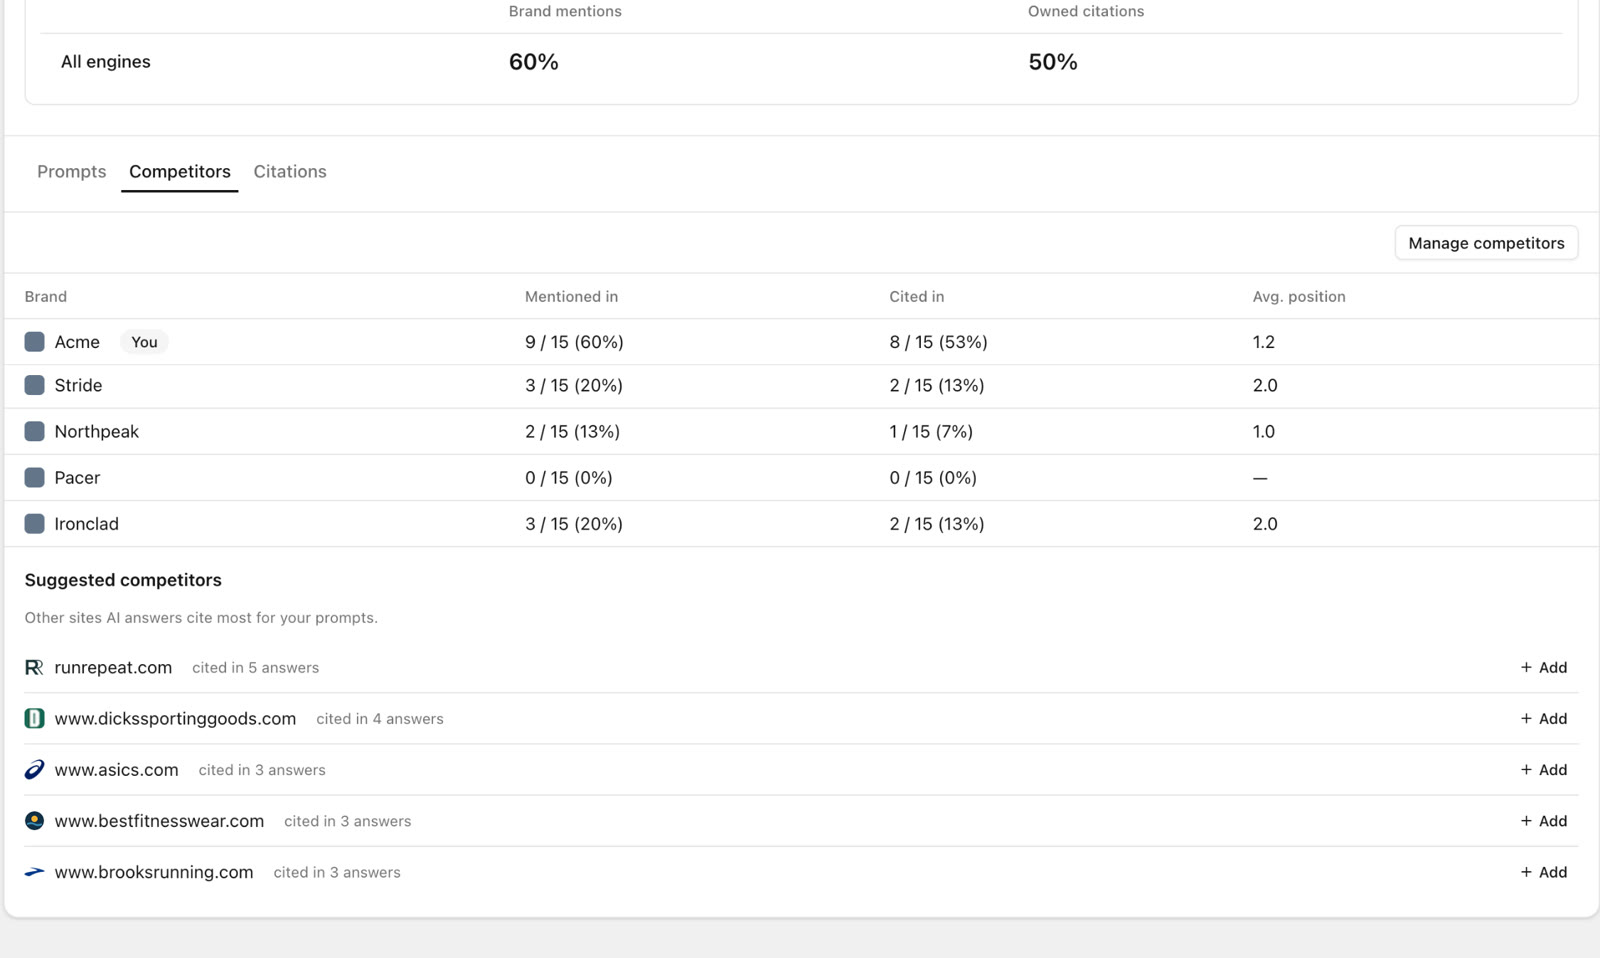Add www.brooksrunning.com as competitor
This screenshot has width=1600, height=958.
tap(1544, 872)
